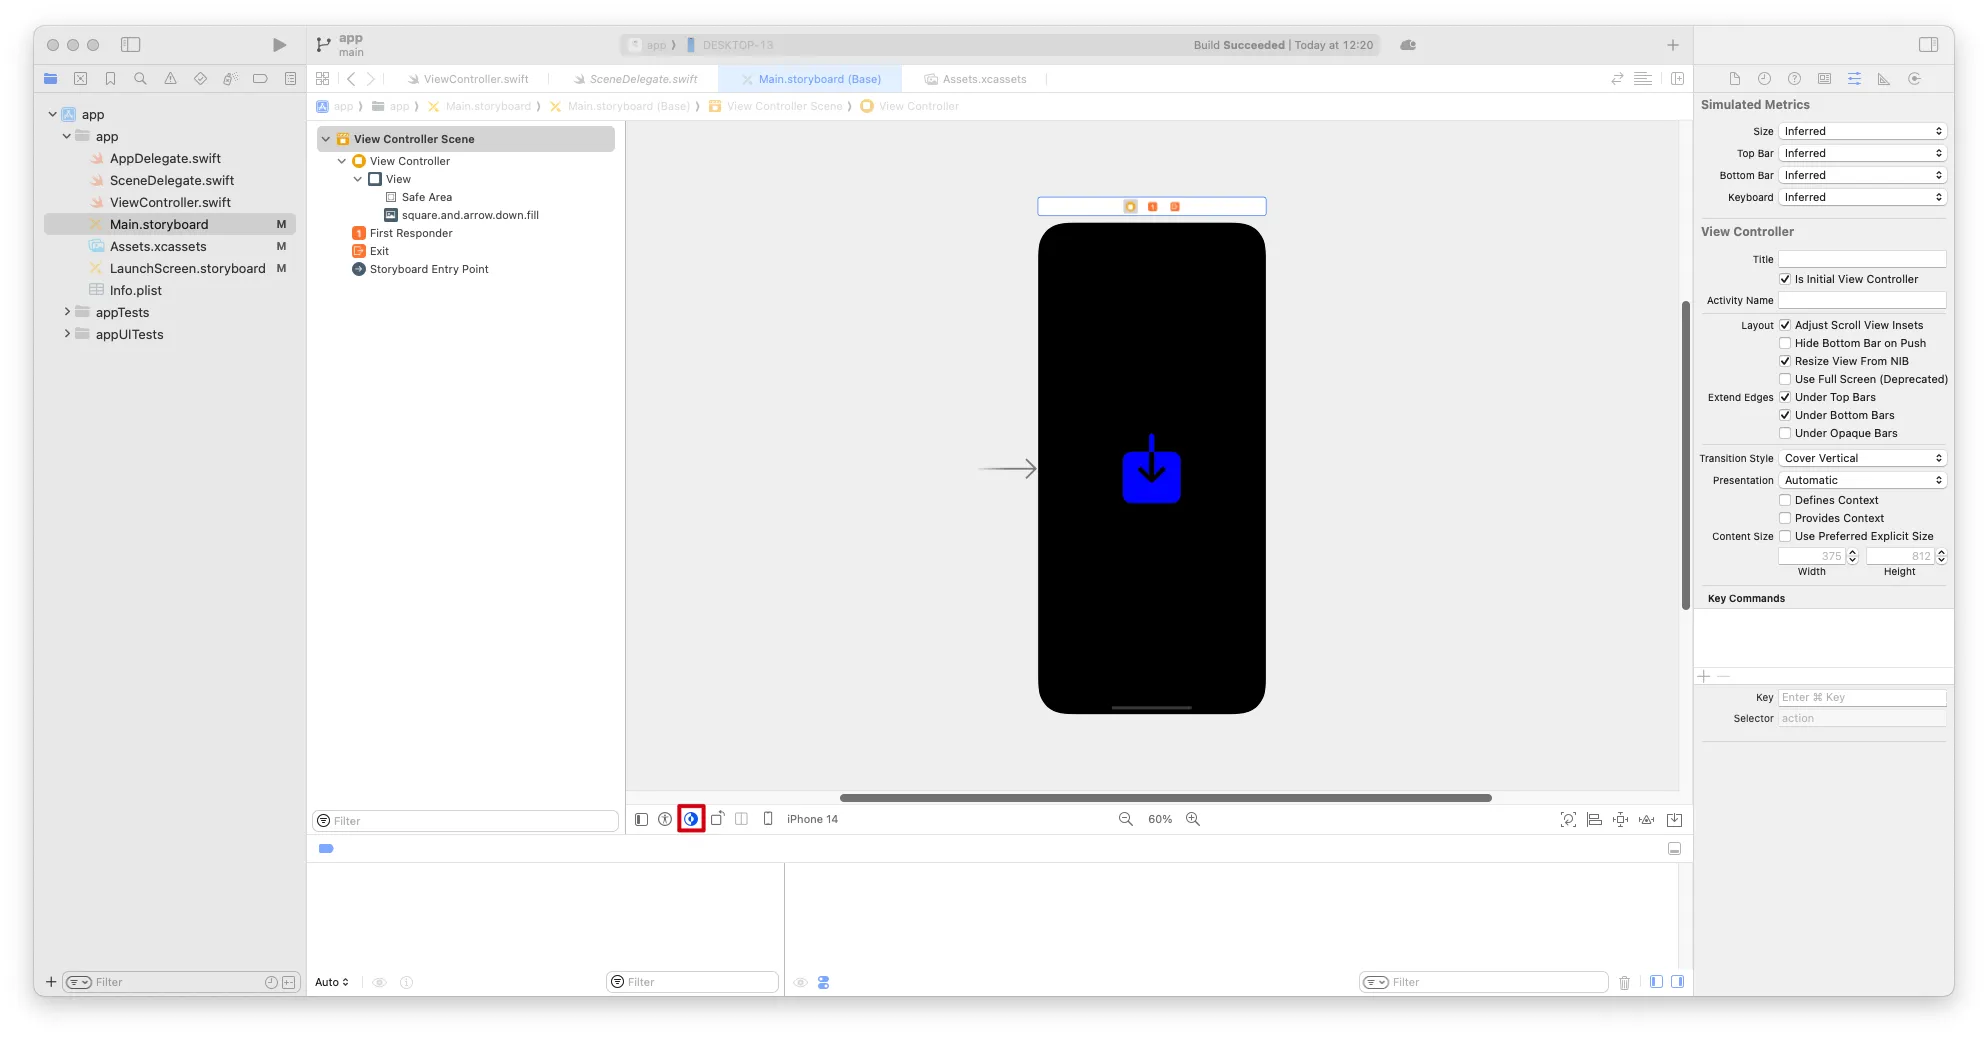Collapse the View Controller Scene outline
1988x1038 pixels.
click(326, 139)
